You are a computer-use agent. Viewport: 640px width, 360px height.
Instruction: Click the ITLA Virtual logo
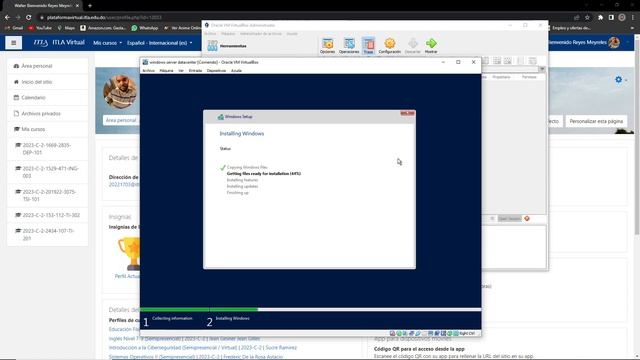[59, 42]
